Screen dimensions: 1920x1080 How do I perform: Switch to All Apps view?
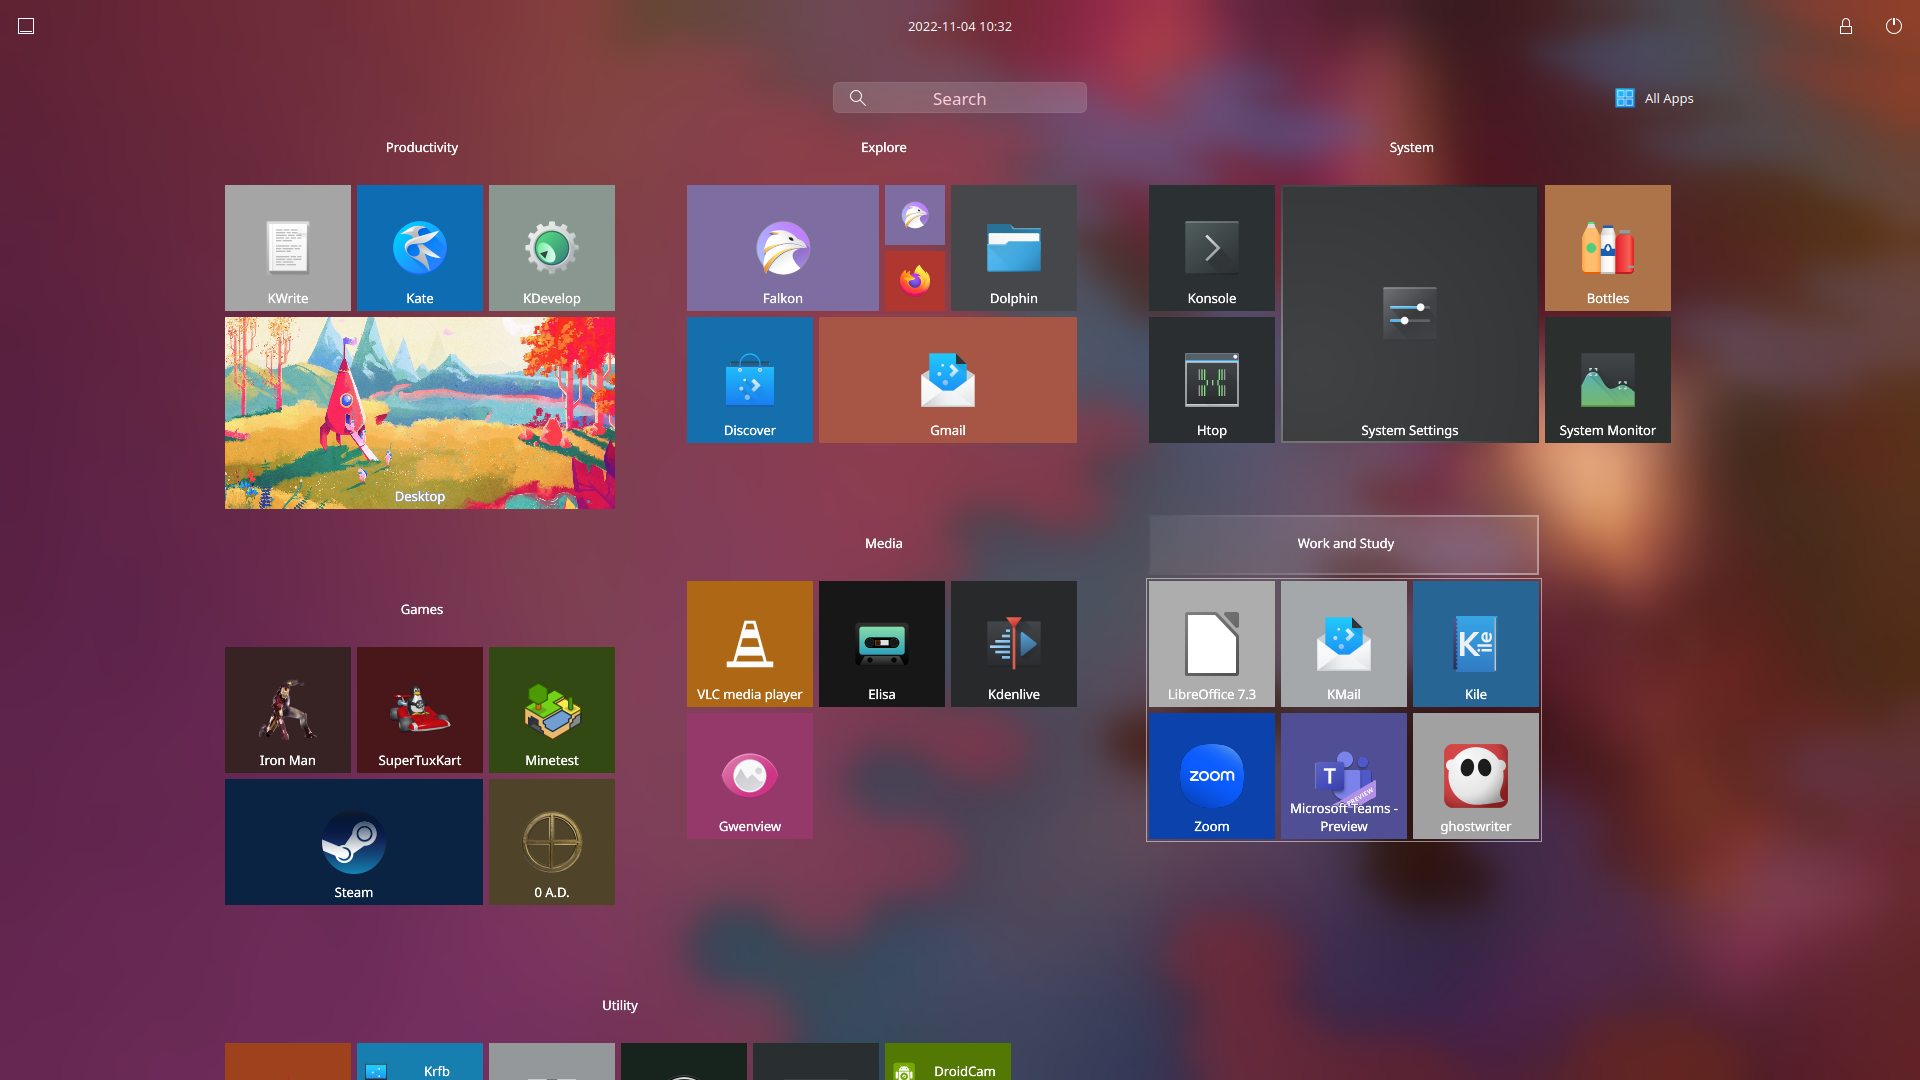coord(1654,98)
